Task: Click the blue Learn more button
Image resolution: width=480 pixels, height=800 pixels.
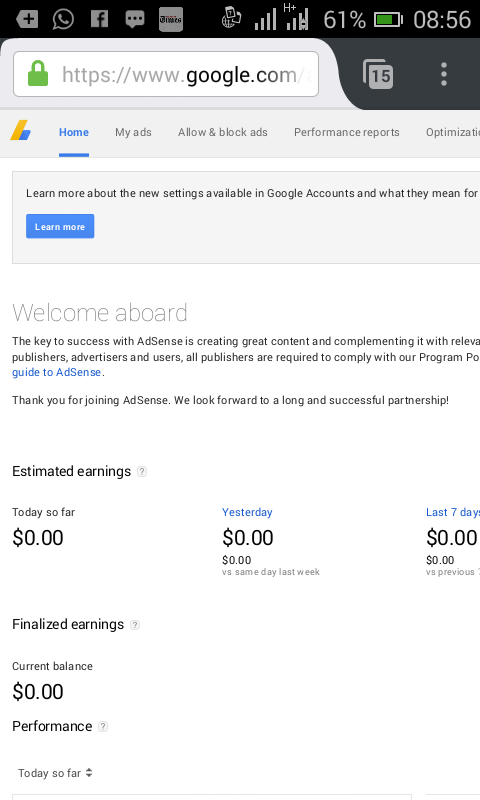Action: [x=60, y=226]
